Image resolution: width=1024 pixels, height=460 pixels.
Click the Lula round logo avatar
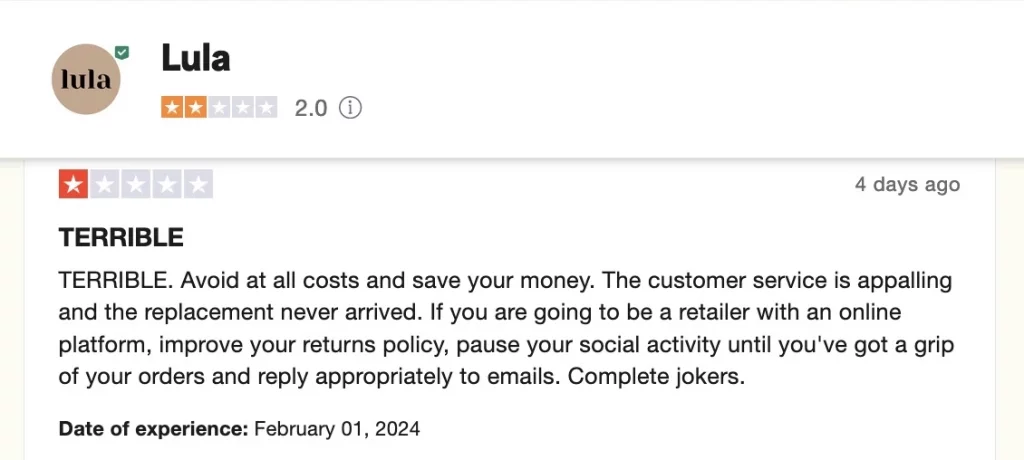(86, 79)
